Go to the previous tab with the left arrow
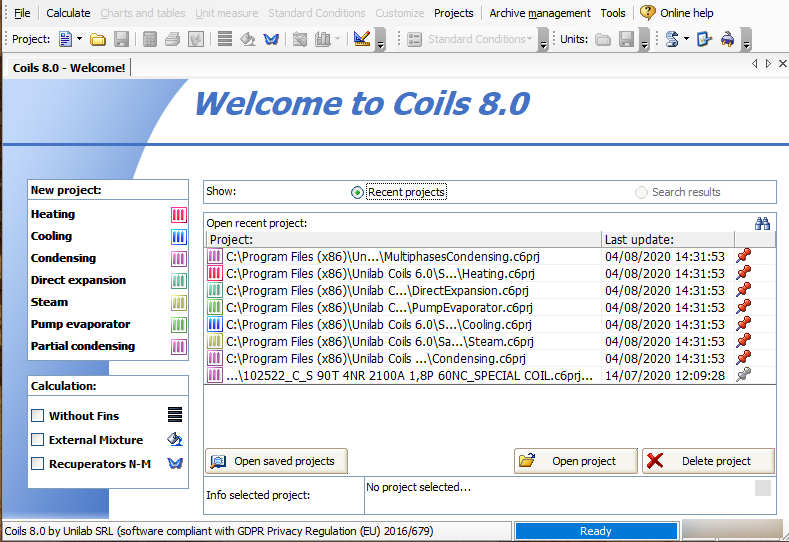The image size is (789, 542). pyautogui.click(x=754, y=63)
